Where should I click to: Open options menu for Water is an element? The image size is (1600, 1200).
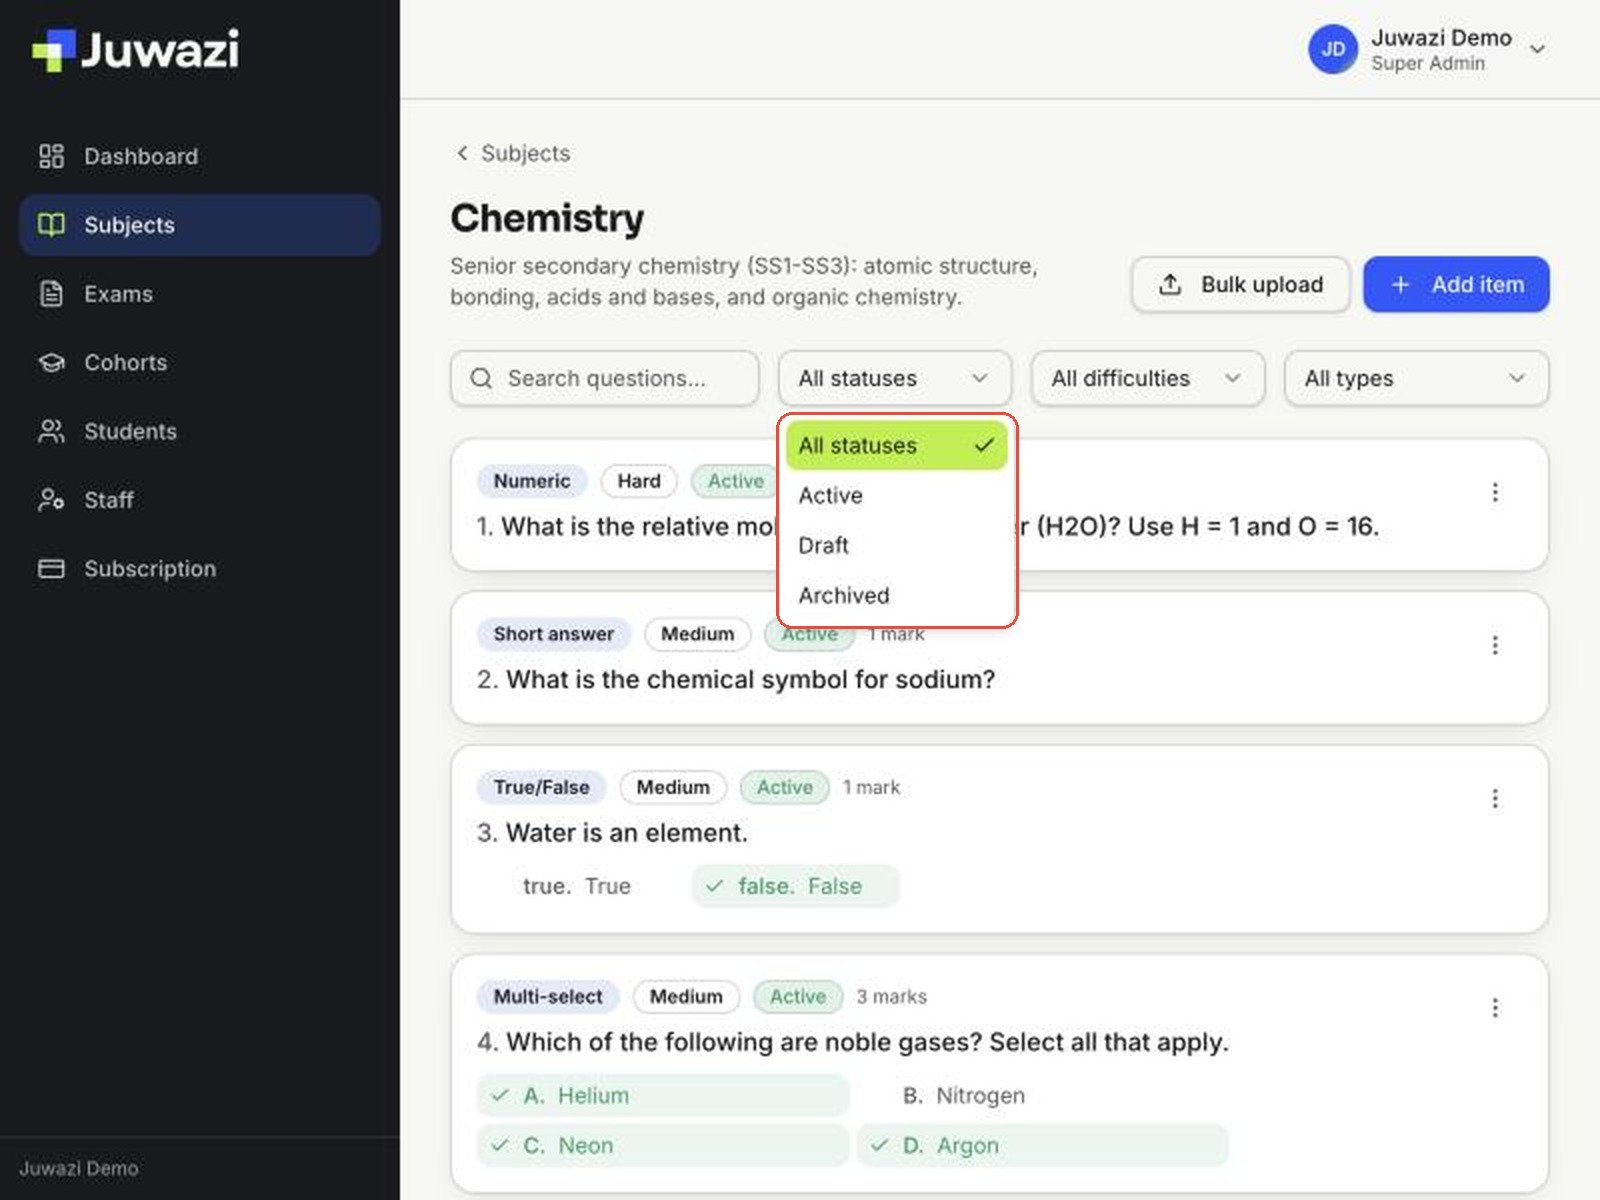[x=1495, y=798]
